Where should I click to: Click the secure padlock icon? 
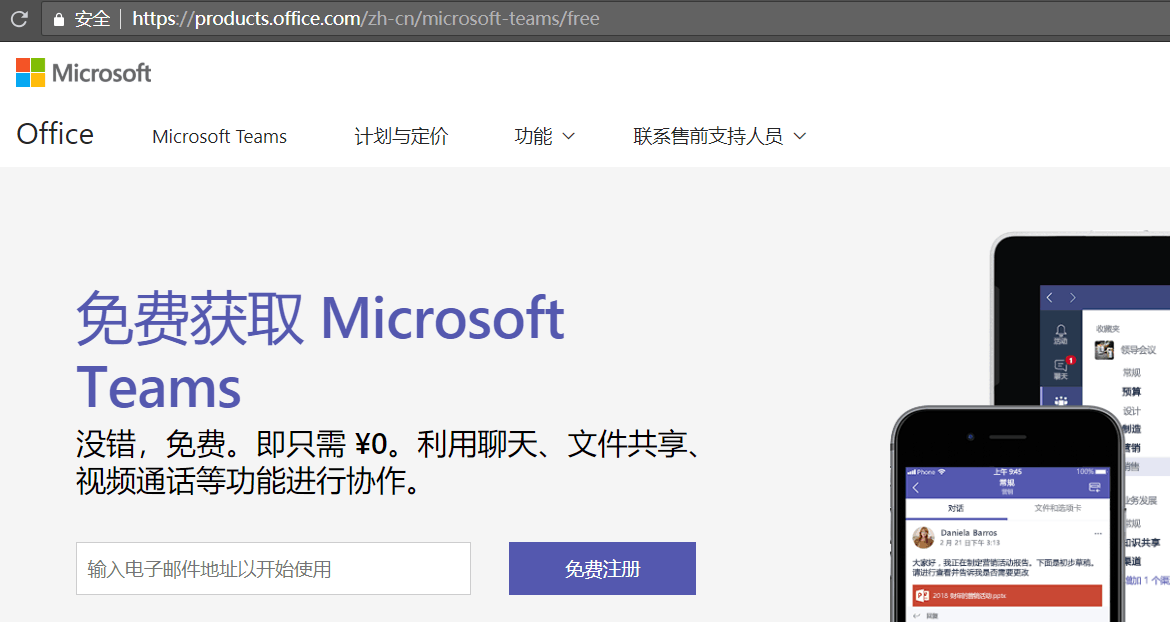pos(59,19)
